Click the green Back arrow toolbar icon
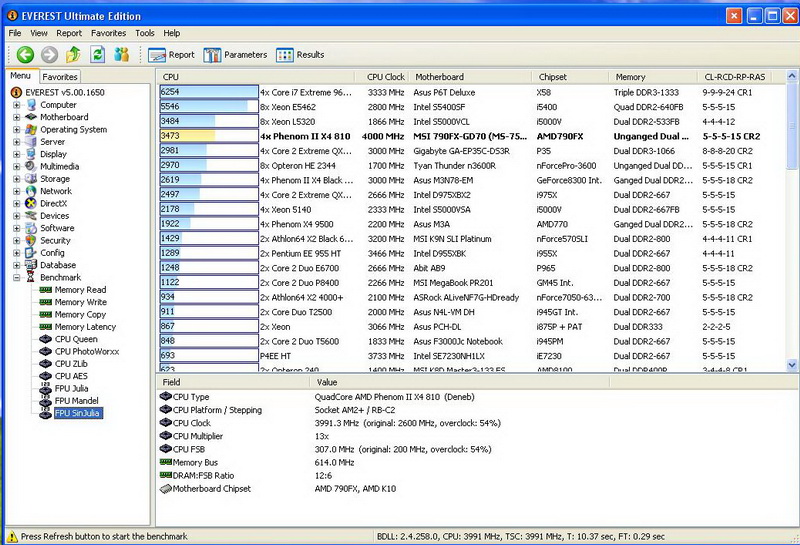 coord(25,55)
